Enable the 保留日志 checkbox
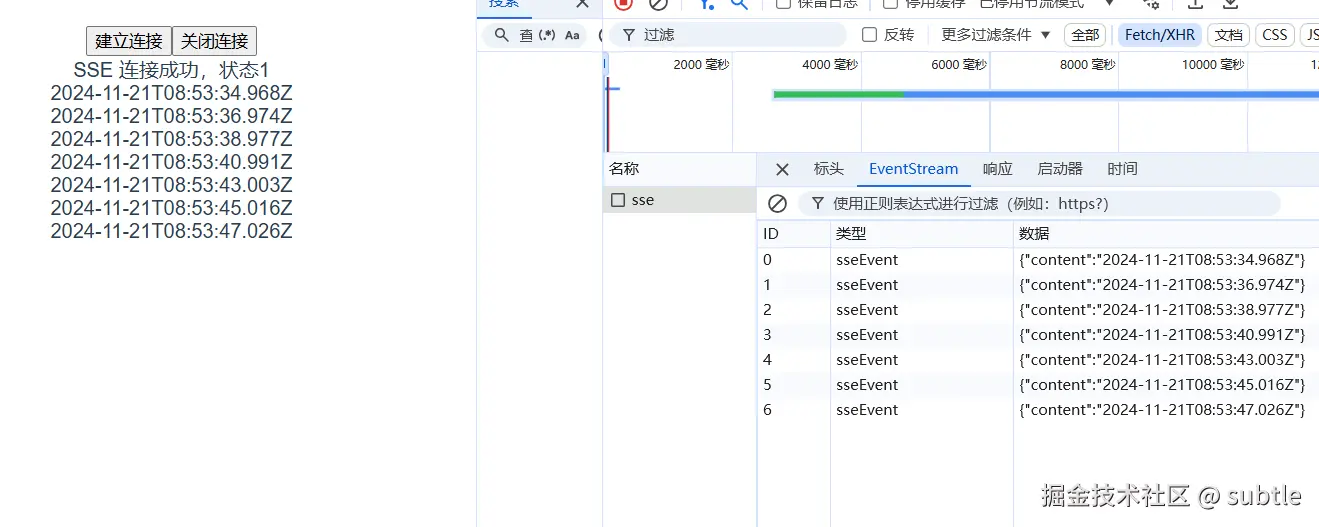1319x527 pixels. [784, 4]
